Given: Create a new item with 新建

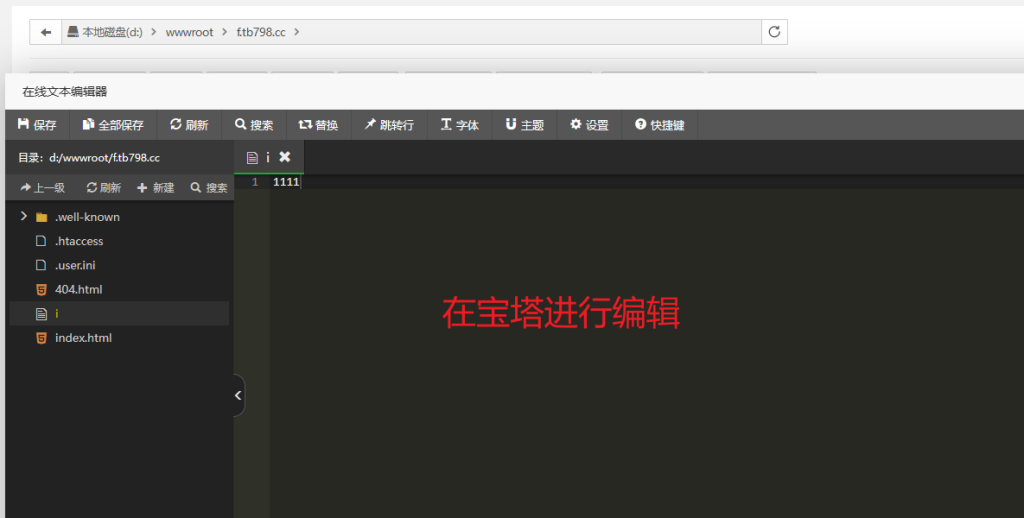Looking at the screenshot, I should tap(155, 187).
